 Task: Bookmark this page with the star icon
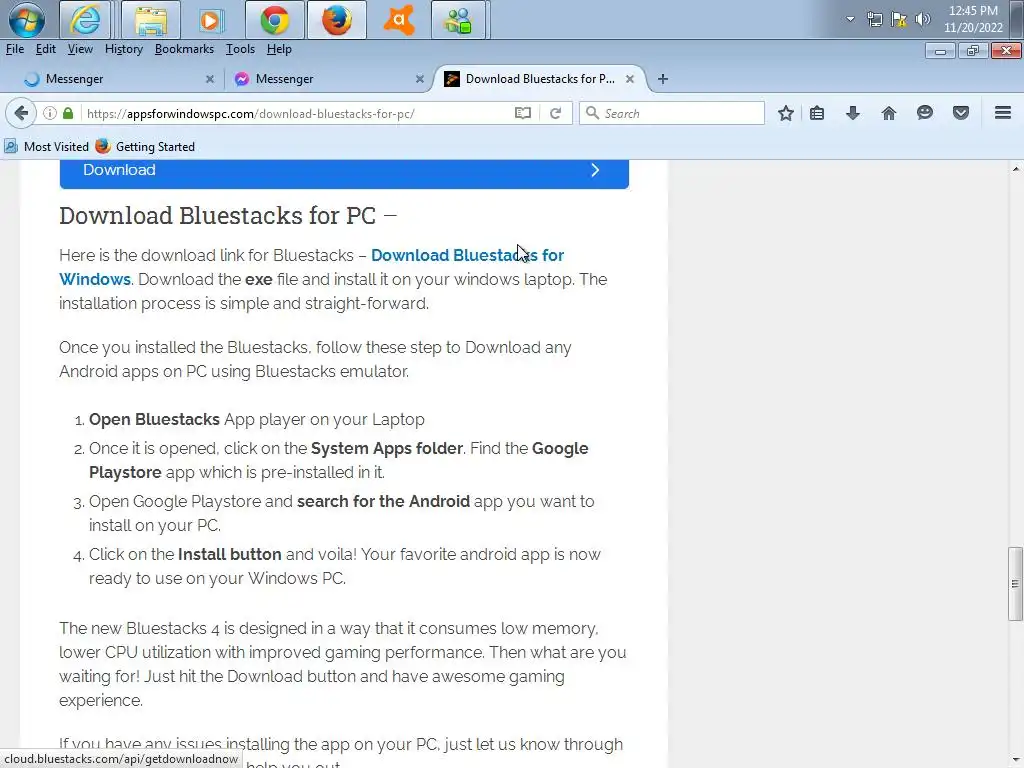click(786, 113)
